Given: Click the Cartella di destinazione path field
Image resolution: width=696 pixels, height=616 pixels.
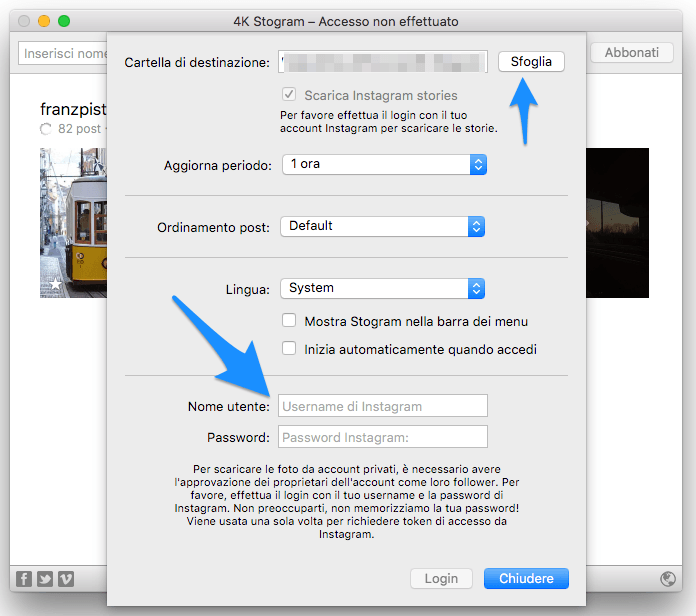Looking at the screenshot, I should pyautogui.click(x=383, y=62).
